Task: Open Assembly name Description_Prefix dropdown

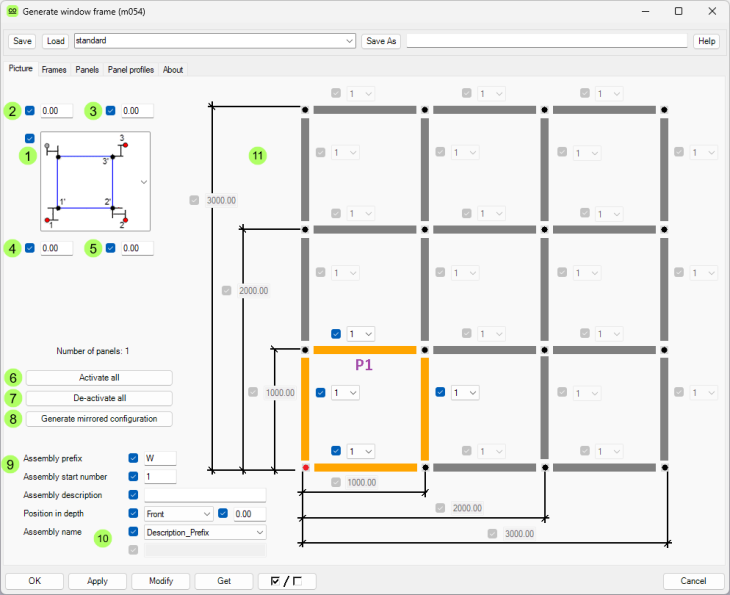Action: click(x=205, y=532)
